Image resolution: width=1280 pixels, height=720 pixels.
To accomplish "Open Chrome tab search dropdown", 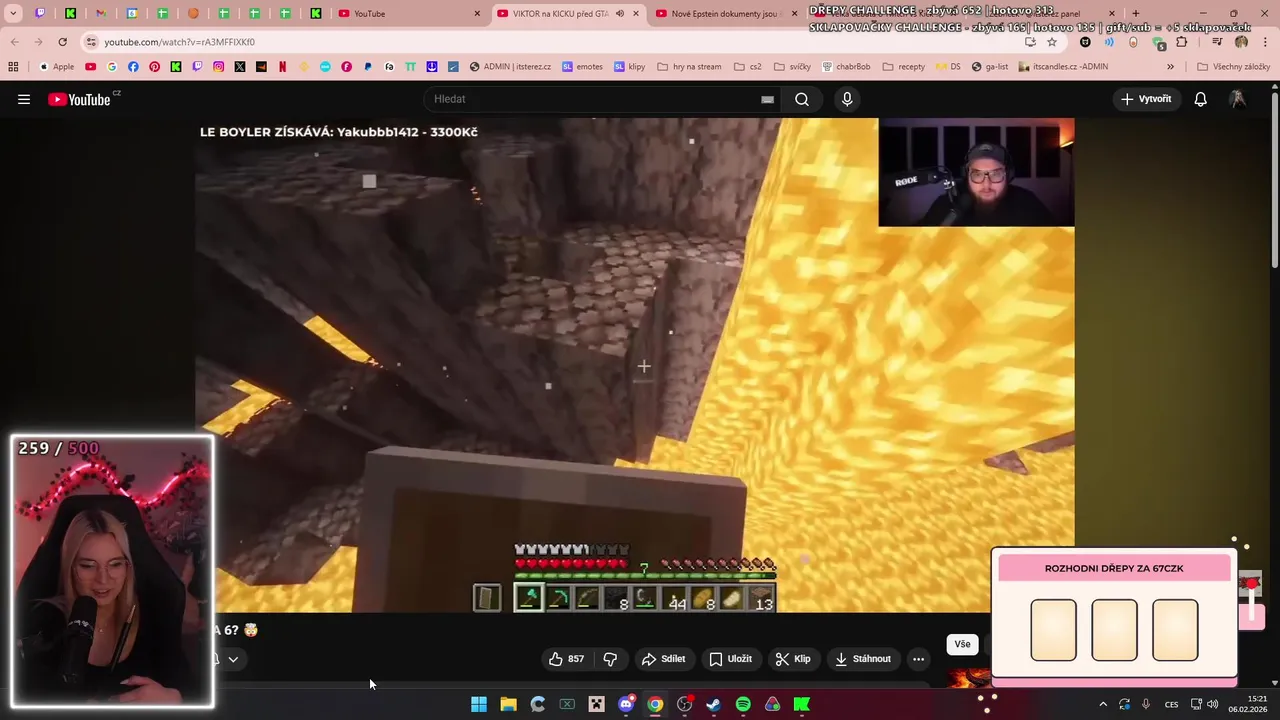I will (x=13, y=14).
